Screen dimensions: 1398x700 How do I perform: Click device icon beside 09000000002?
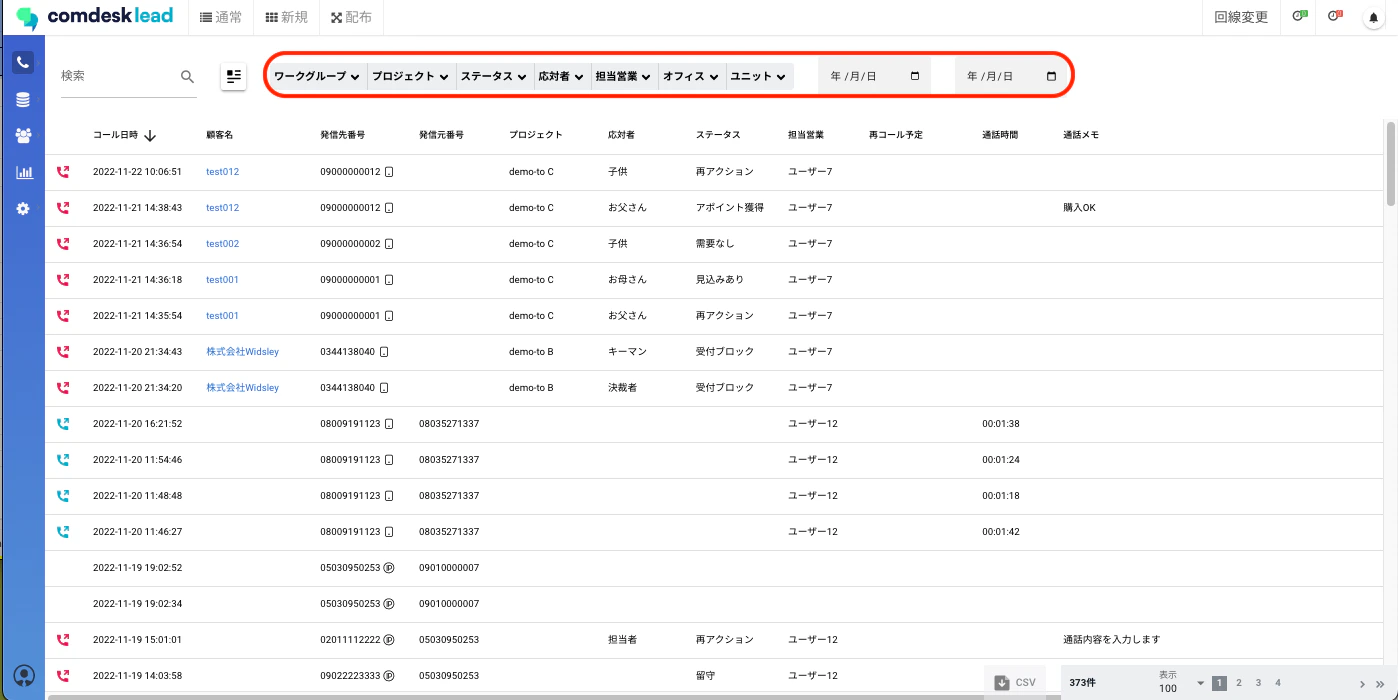[x=389, y=244]
